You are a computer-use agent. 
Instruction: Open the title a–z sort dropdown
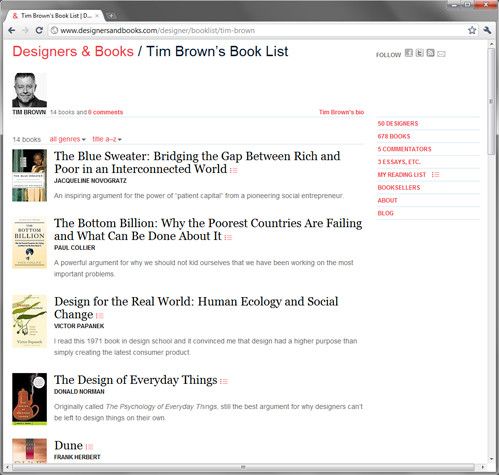click(107, 139)
